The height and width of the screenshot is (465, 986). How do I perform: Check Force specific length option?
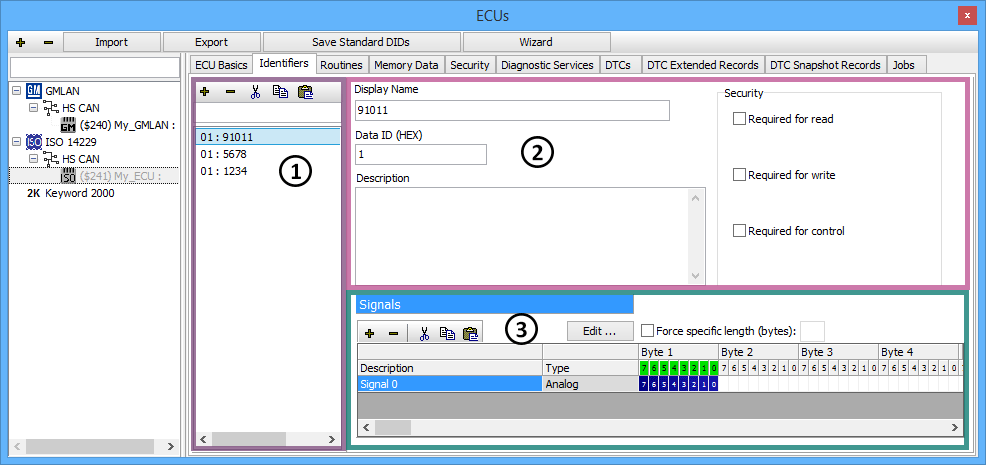(x=648, y=331)
